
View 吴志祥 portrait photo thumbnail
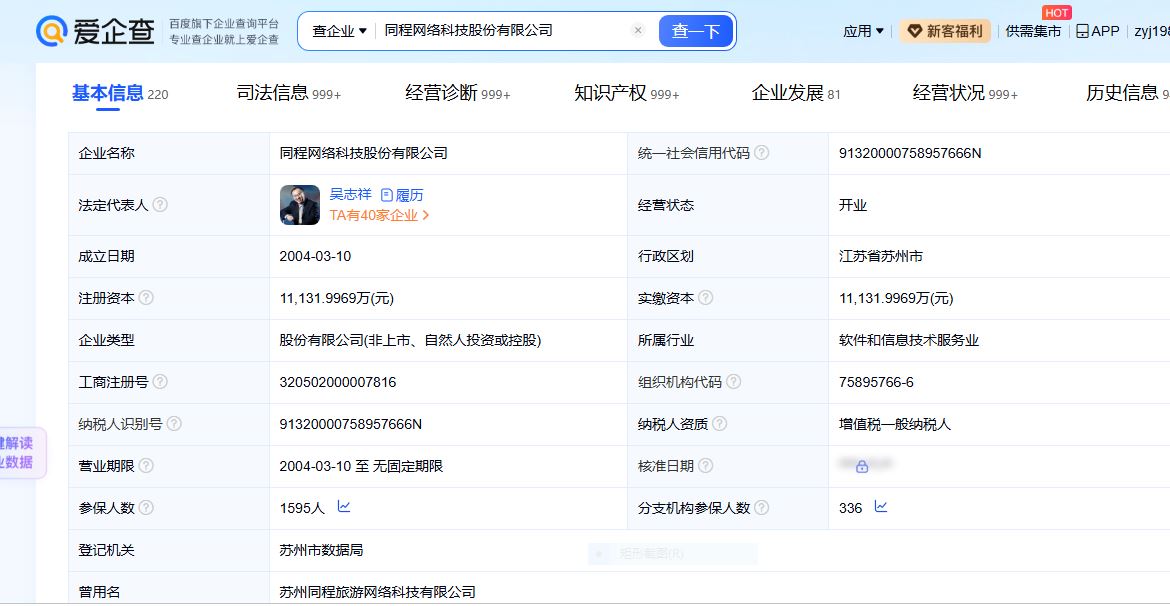(300, 205)
